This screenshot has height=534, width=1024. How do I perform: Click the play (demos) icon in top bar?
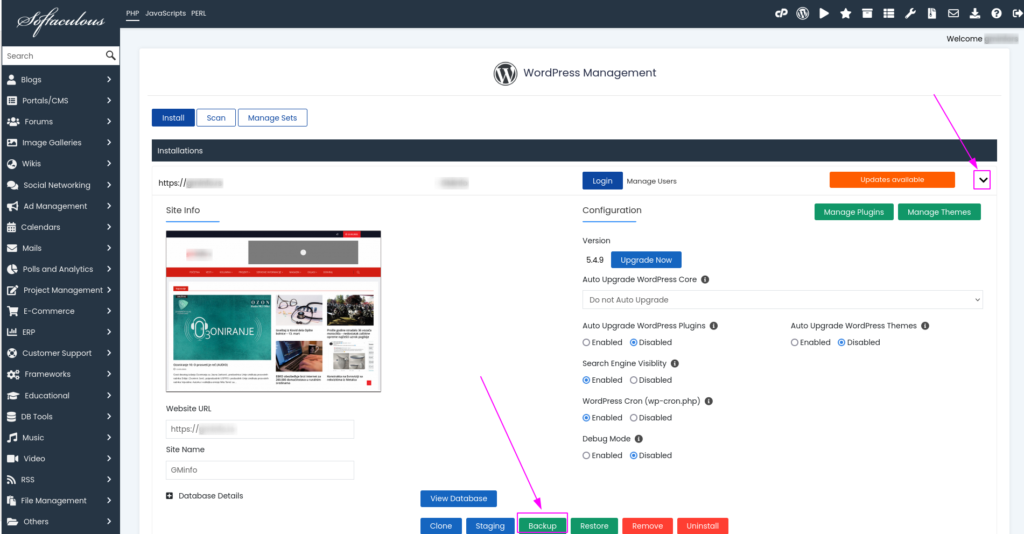coord(824,13)
